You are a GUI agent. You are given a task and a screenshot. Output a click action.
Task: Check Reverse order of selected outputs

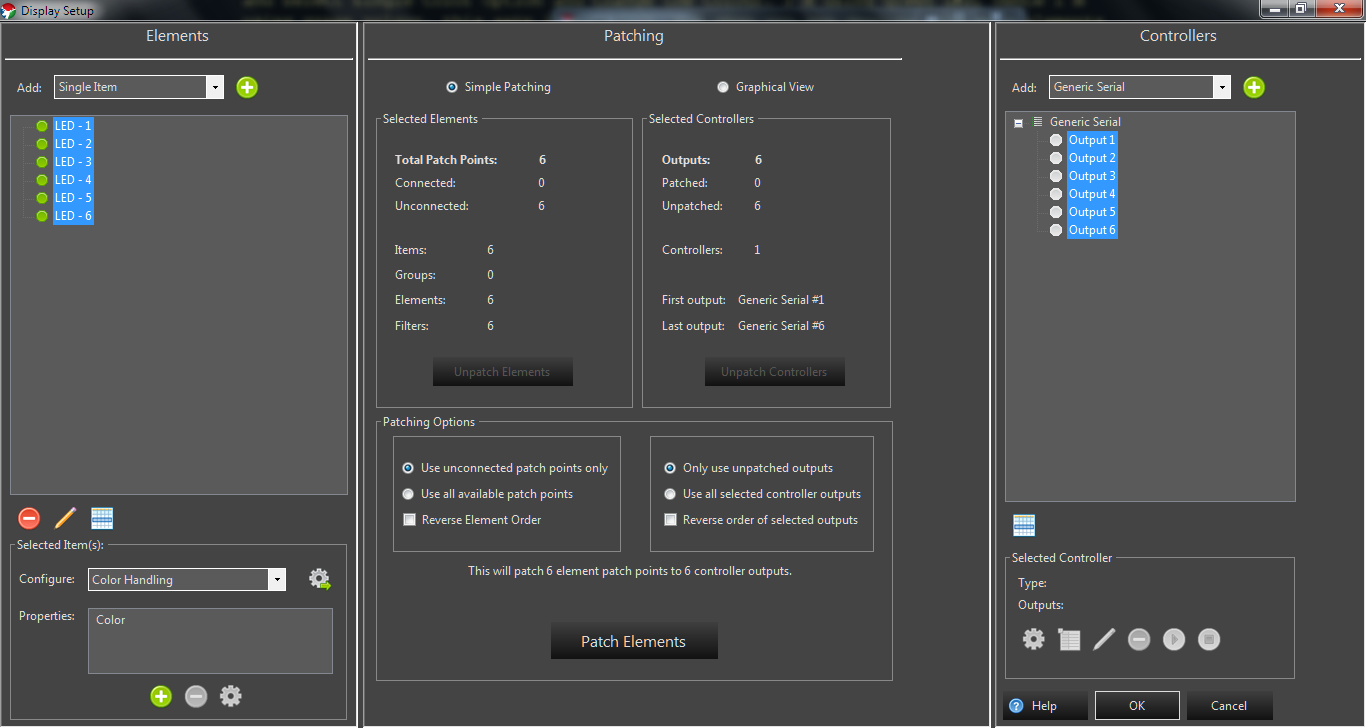coord(670,520)
